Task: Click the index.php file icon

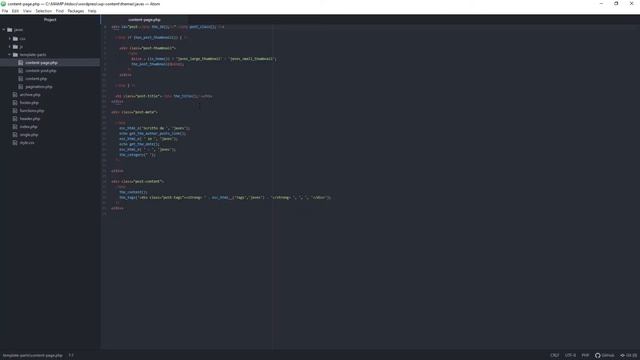Action: [15, 127]
